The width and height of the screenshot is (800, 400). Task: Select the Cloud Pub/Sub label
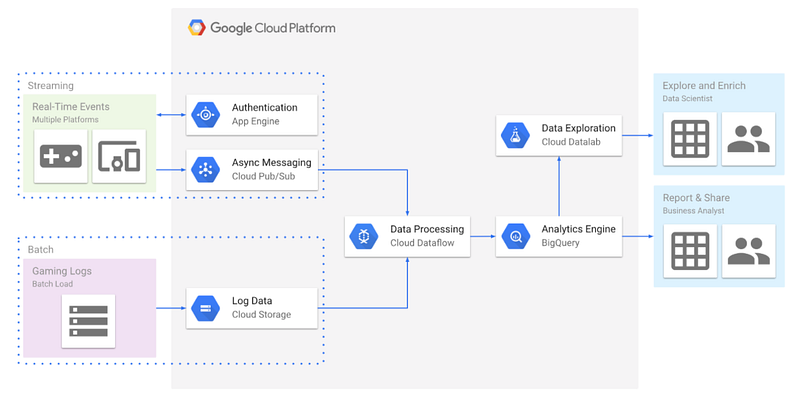pyautogui.click(x=263, y=177)
